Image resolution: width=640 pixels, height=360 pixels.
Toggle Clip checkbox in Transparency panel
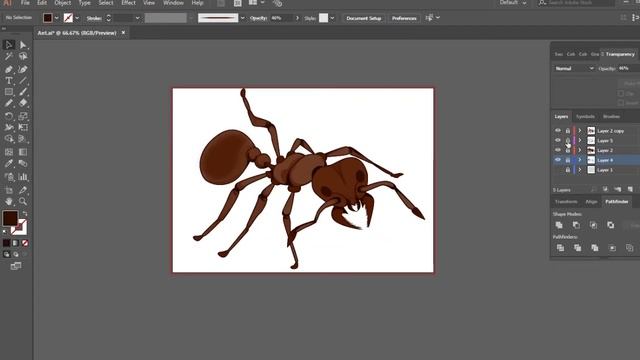tap(620, 93)
